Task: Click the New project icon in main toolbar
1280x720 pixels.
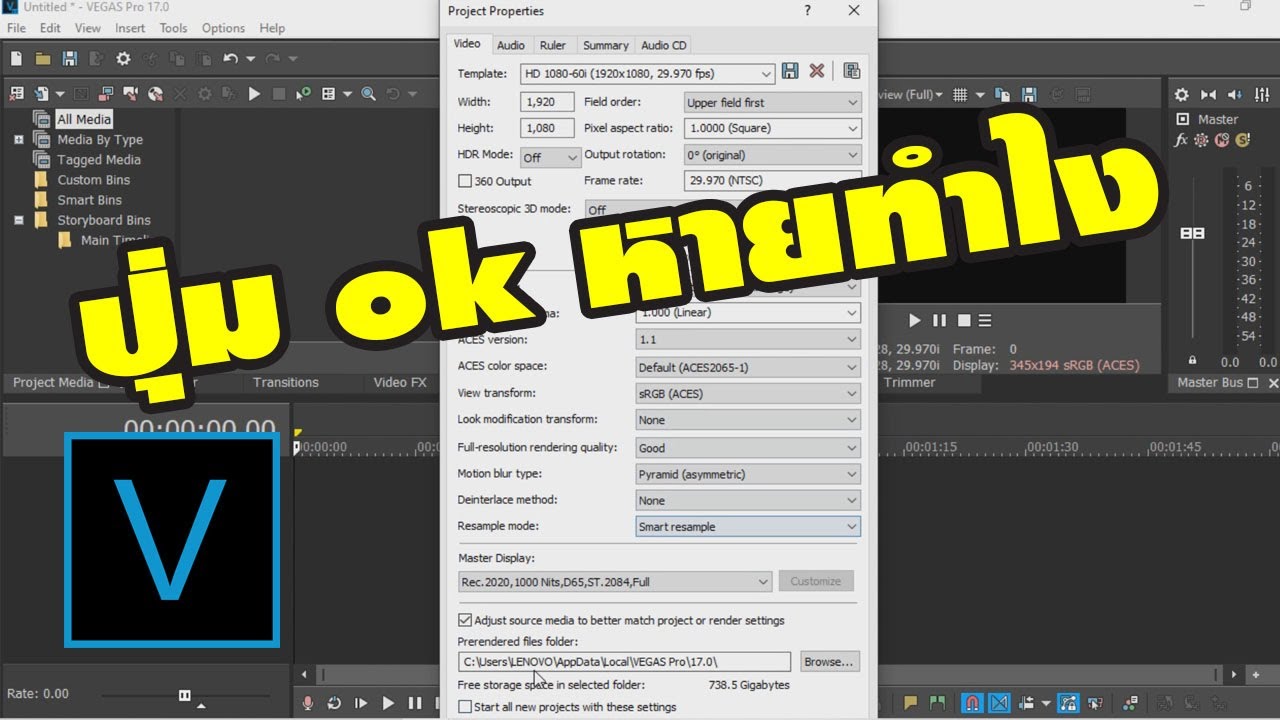Action: [17, 59]
